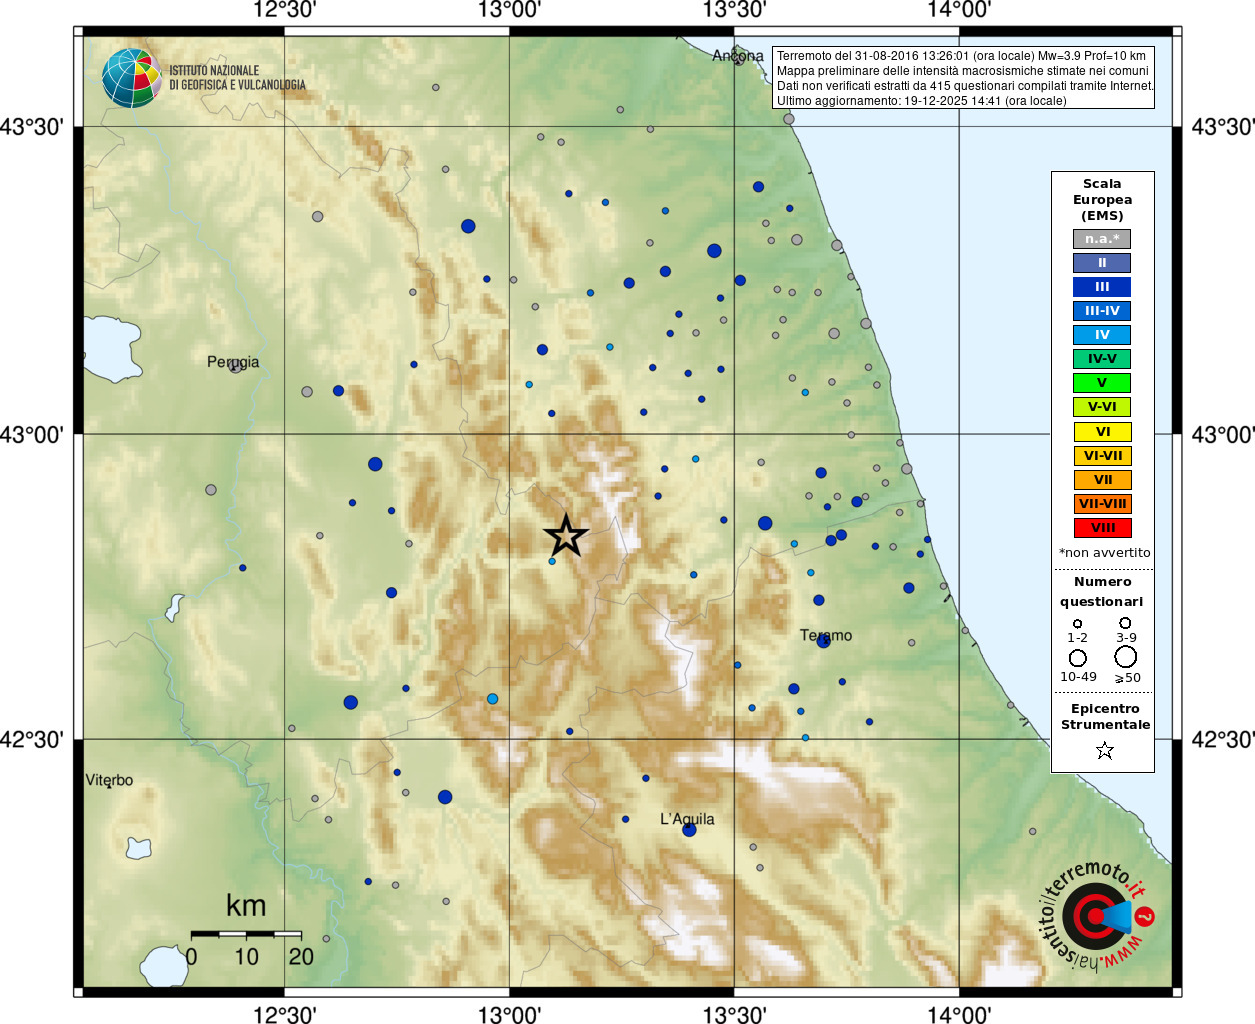Click the Teramo city label
The image size is (1255, 1024).
click(x=826, y=635)
